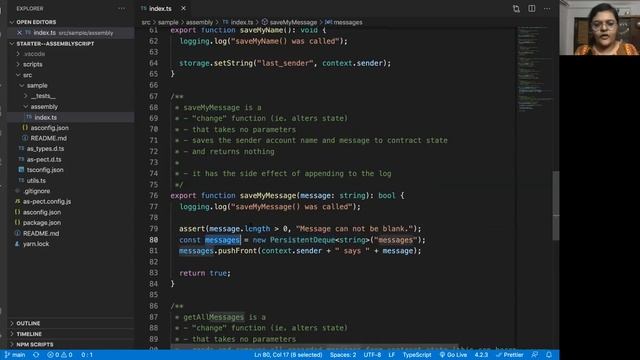Open the feedback icon in status bar
Screen dimensions: 640x360
(535, 355)
